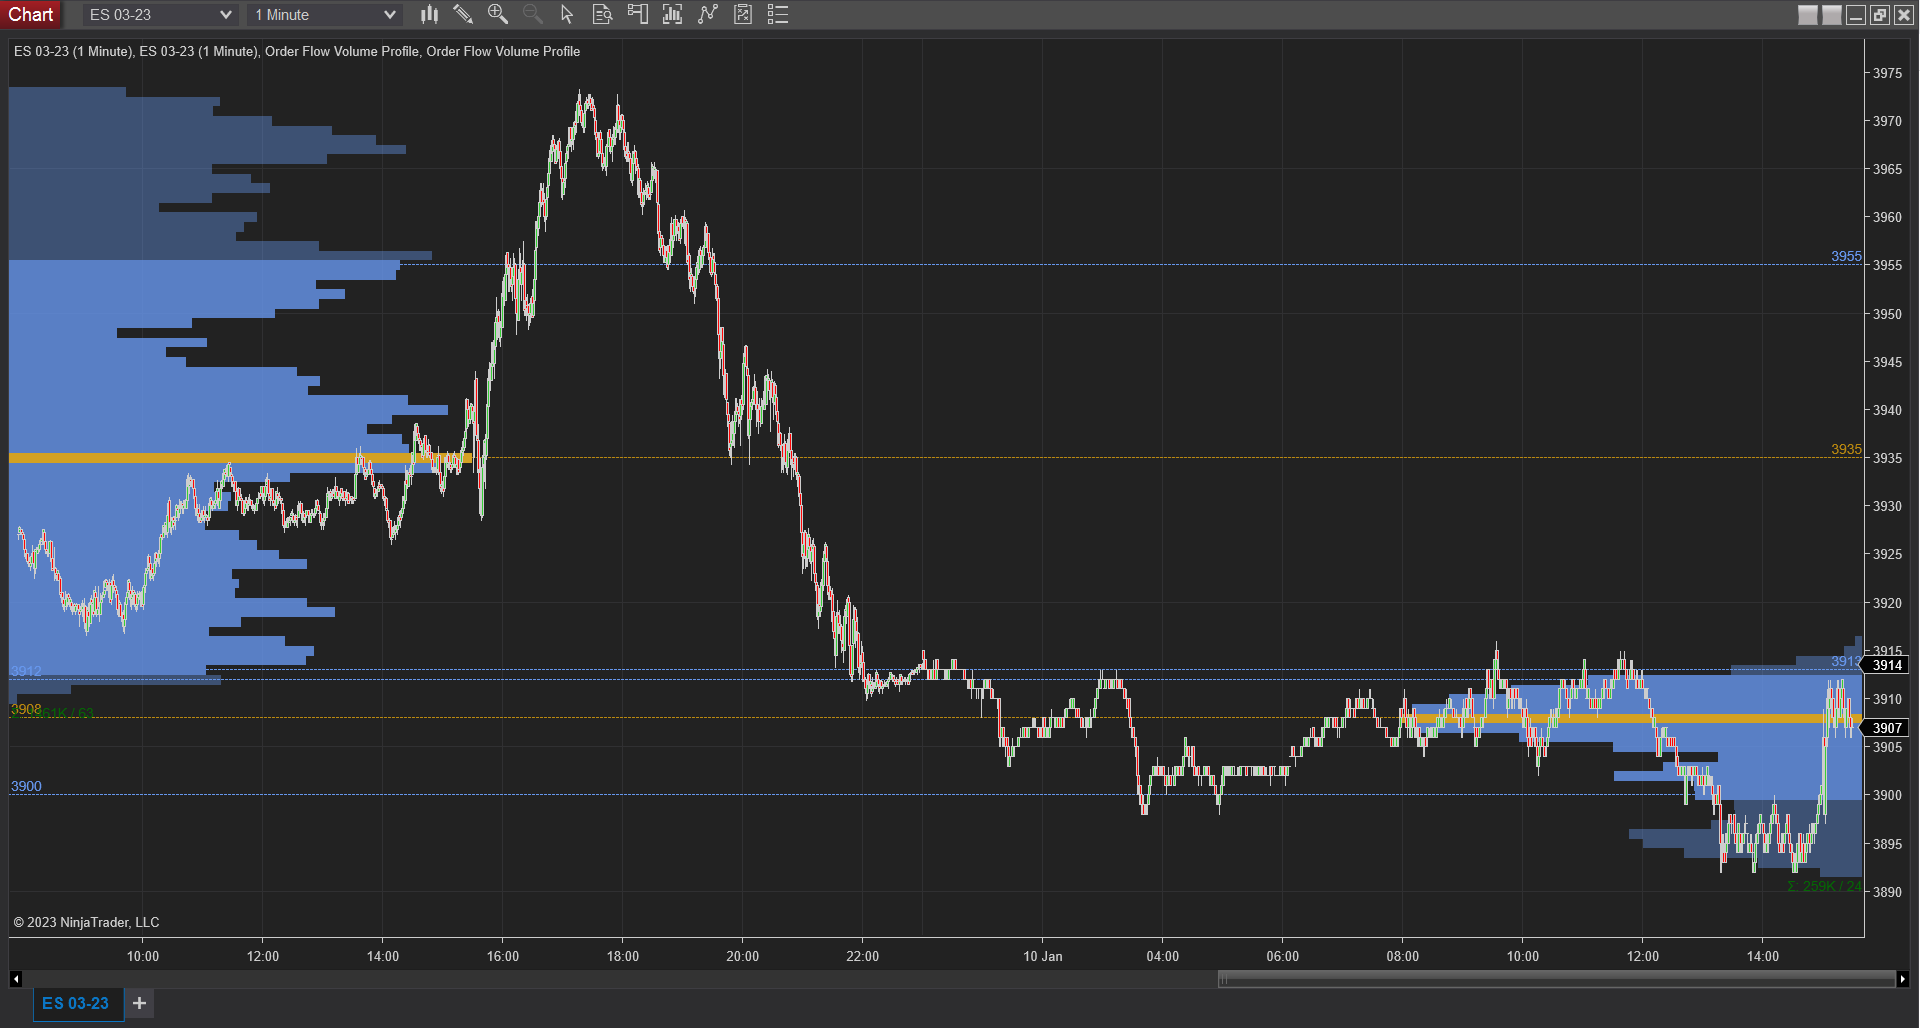
Task: Click the 3950 price axis label
Action: [1888, 314]
